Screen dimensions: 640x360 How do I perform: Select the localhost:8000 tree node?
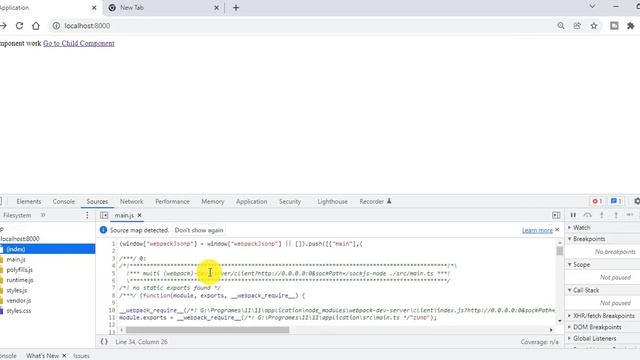(x=20, y=239)
